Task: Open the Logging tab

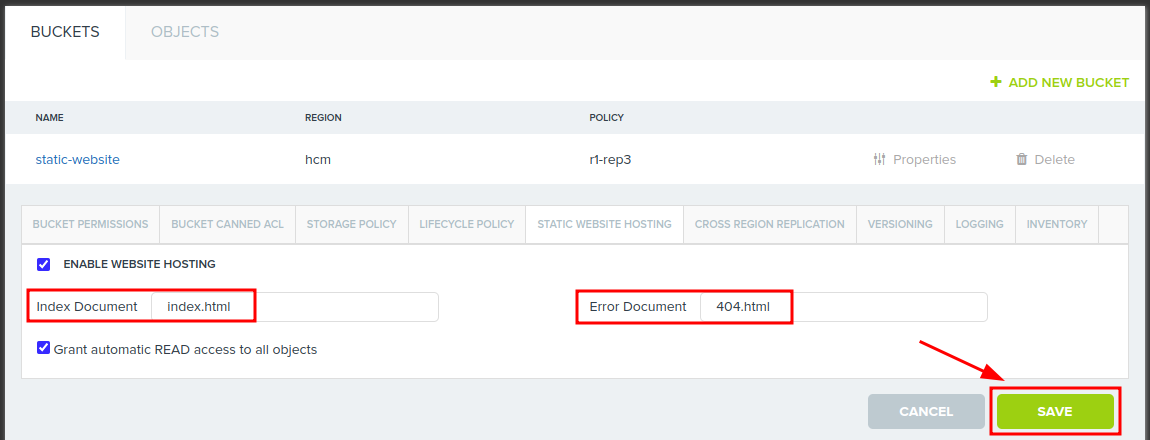Action: click(979, 224)
